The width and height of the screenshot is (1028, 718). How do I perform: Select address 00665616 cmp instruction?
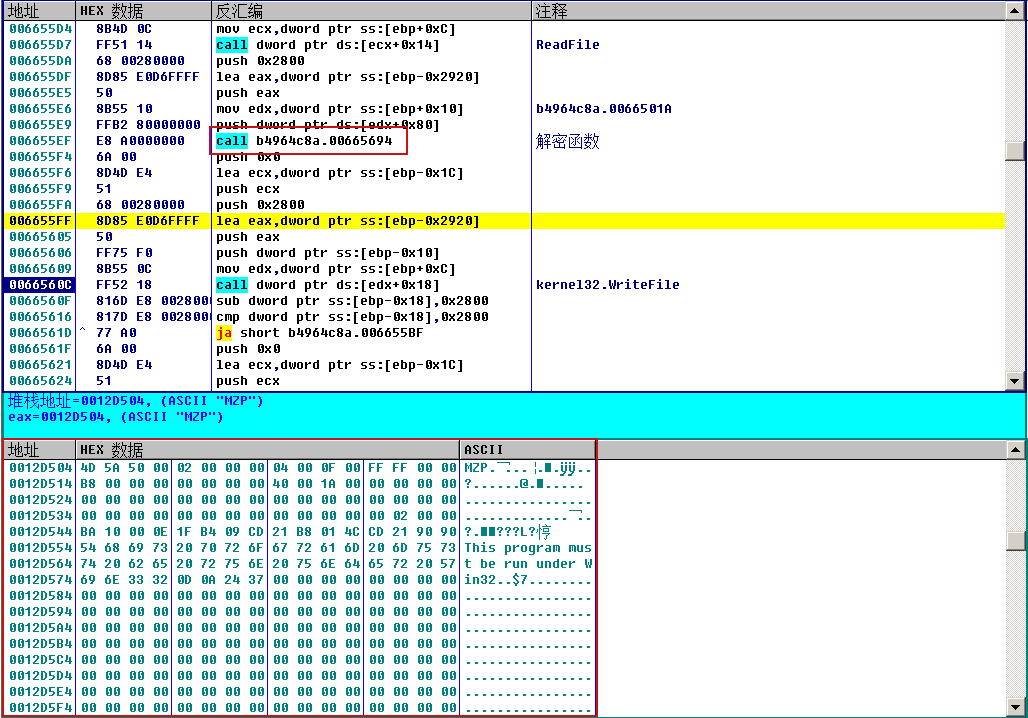pos(504,317)
